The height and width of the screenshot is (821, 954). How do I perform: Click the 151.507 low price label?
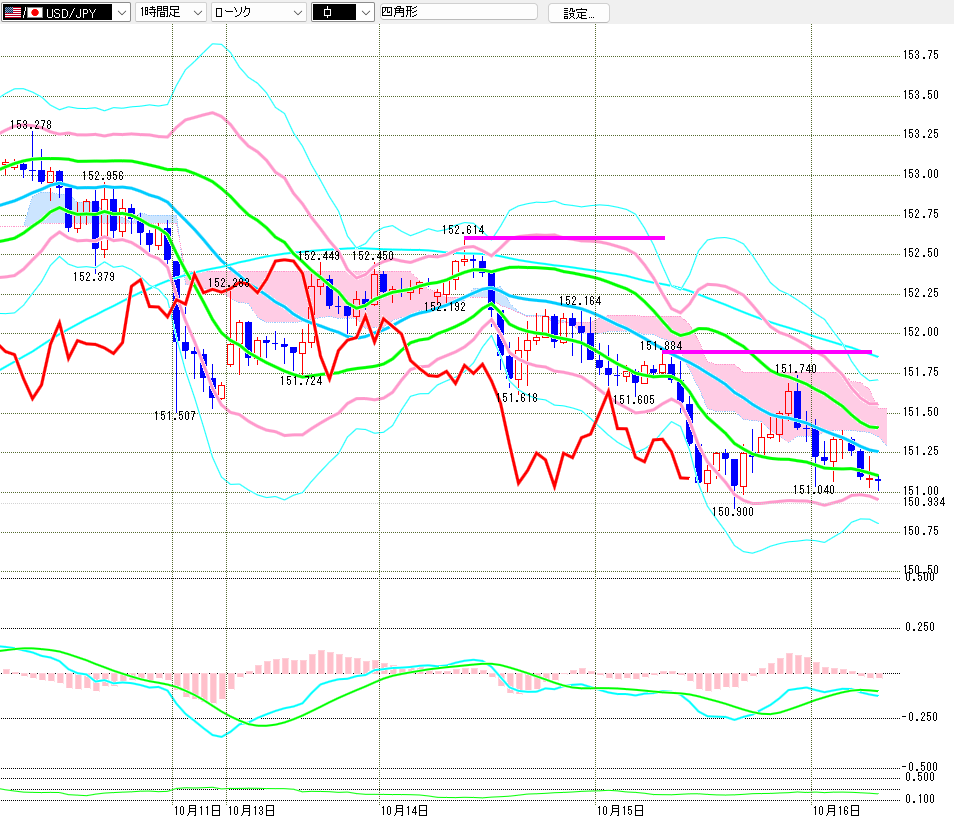tap(174, 416)
